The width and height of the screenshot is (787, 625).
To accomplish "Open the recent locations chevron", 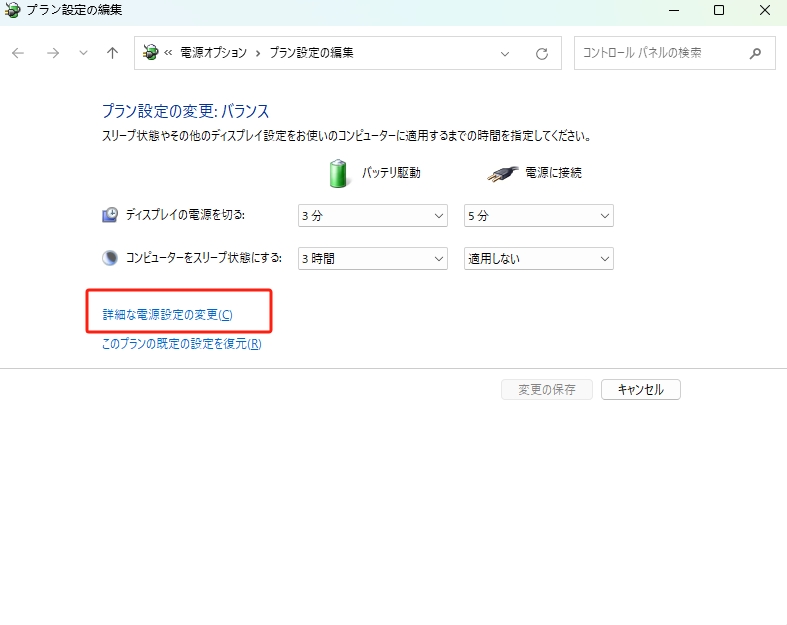I will pyautogui.click(x=83, y=53).
